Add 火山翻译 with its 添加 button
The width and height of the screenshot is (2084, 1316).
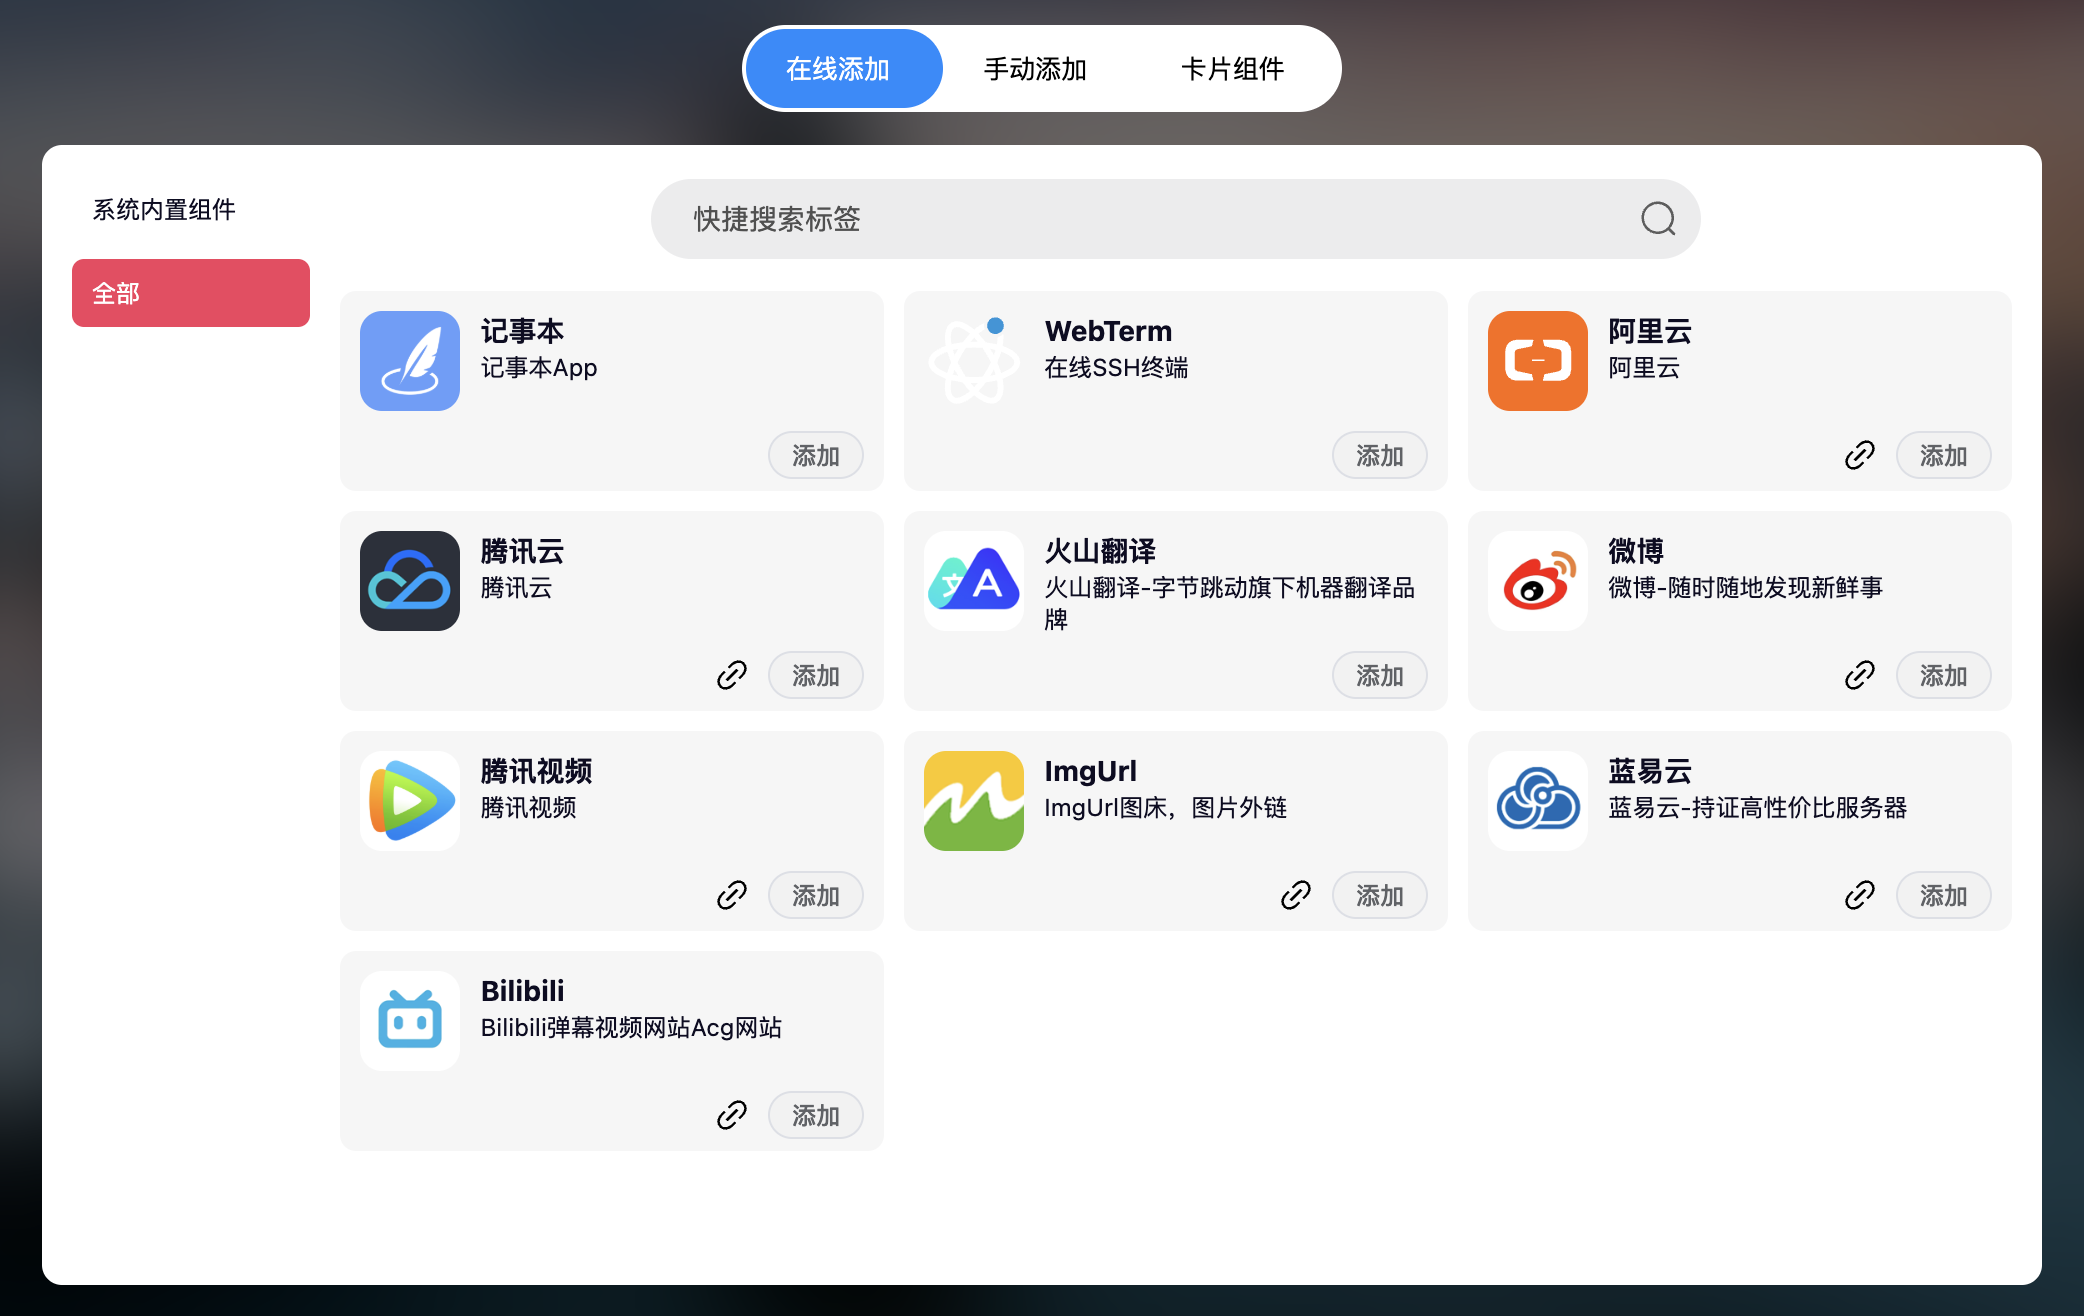[1380, 675]
